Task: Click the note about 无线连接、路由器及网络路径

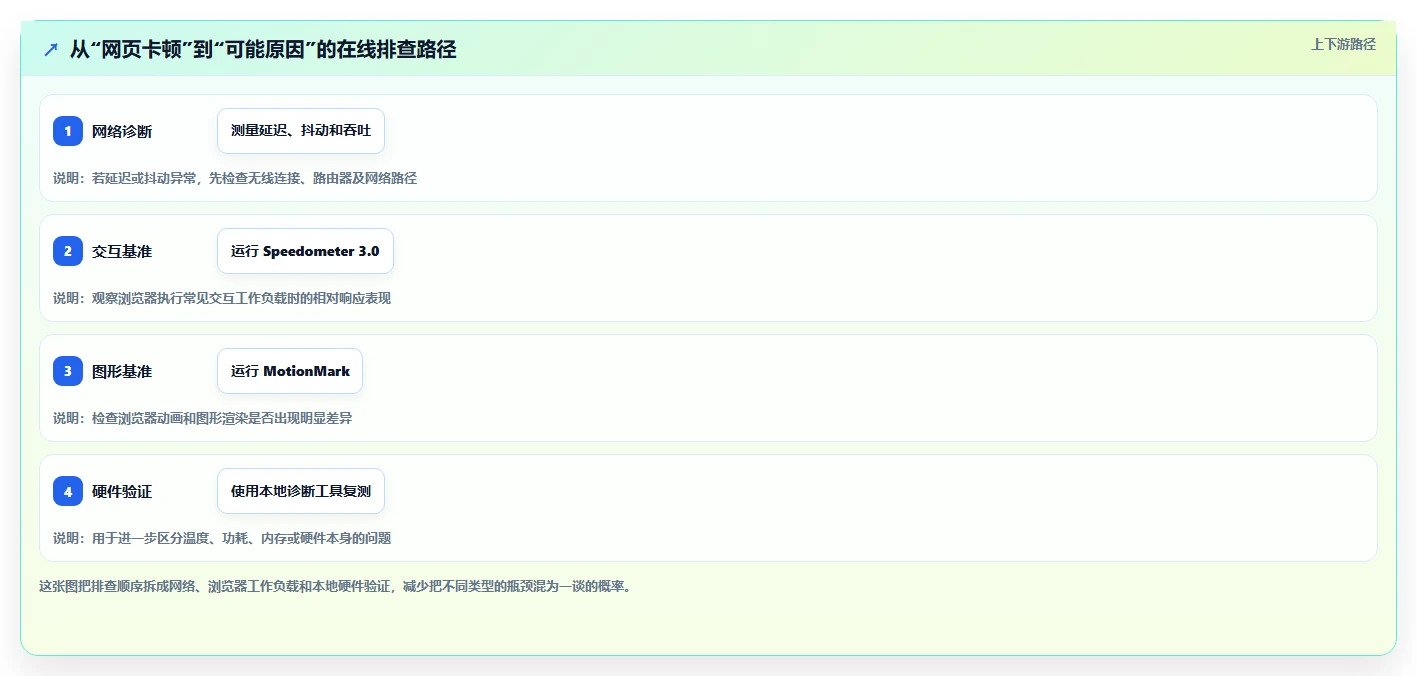Action: [235, 178]
